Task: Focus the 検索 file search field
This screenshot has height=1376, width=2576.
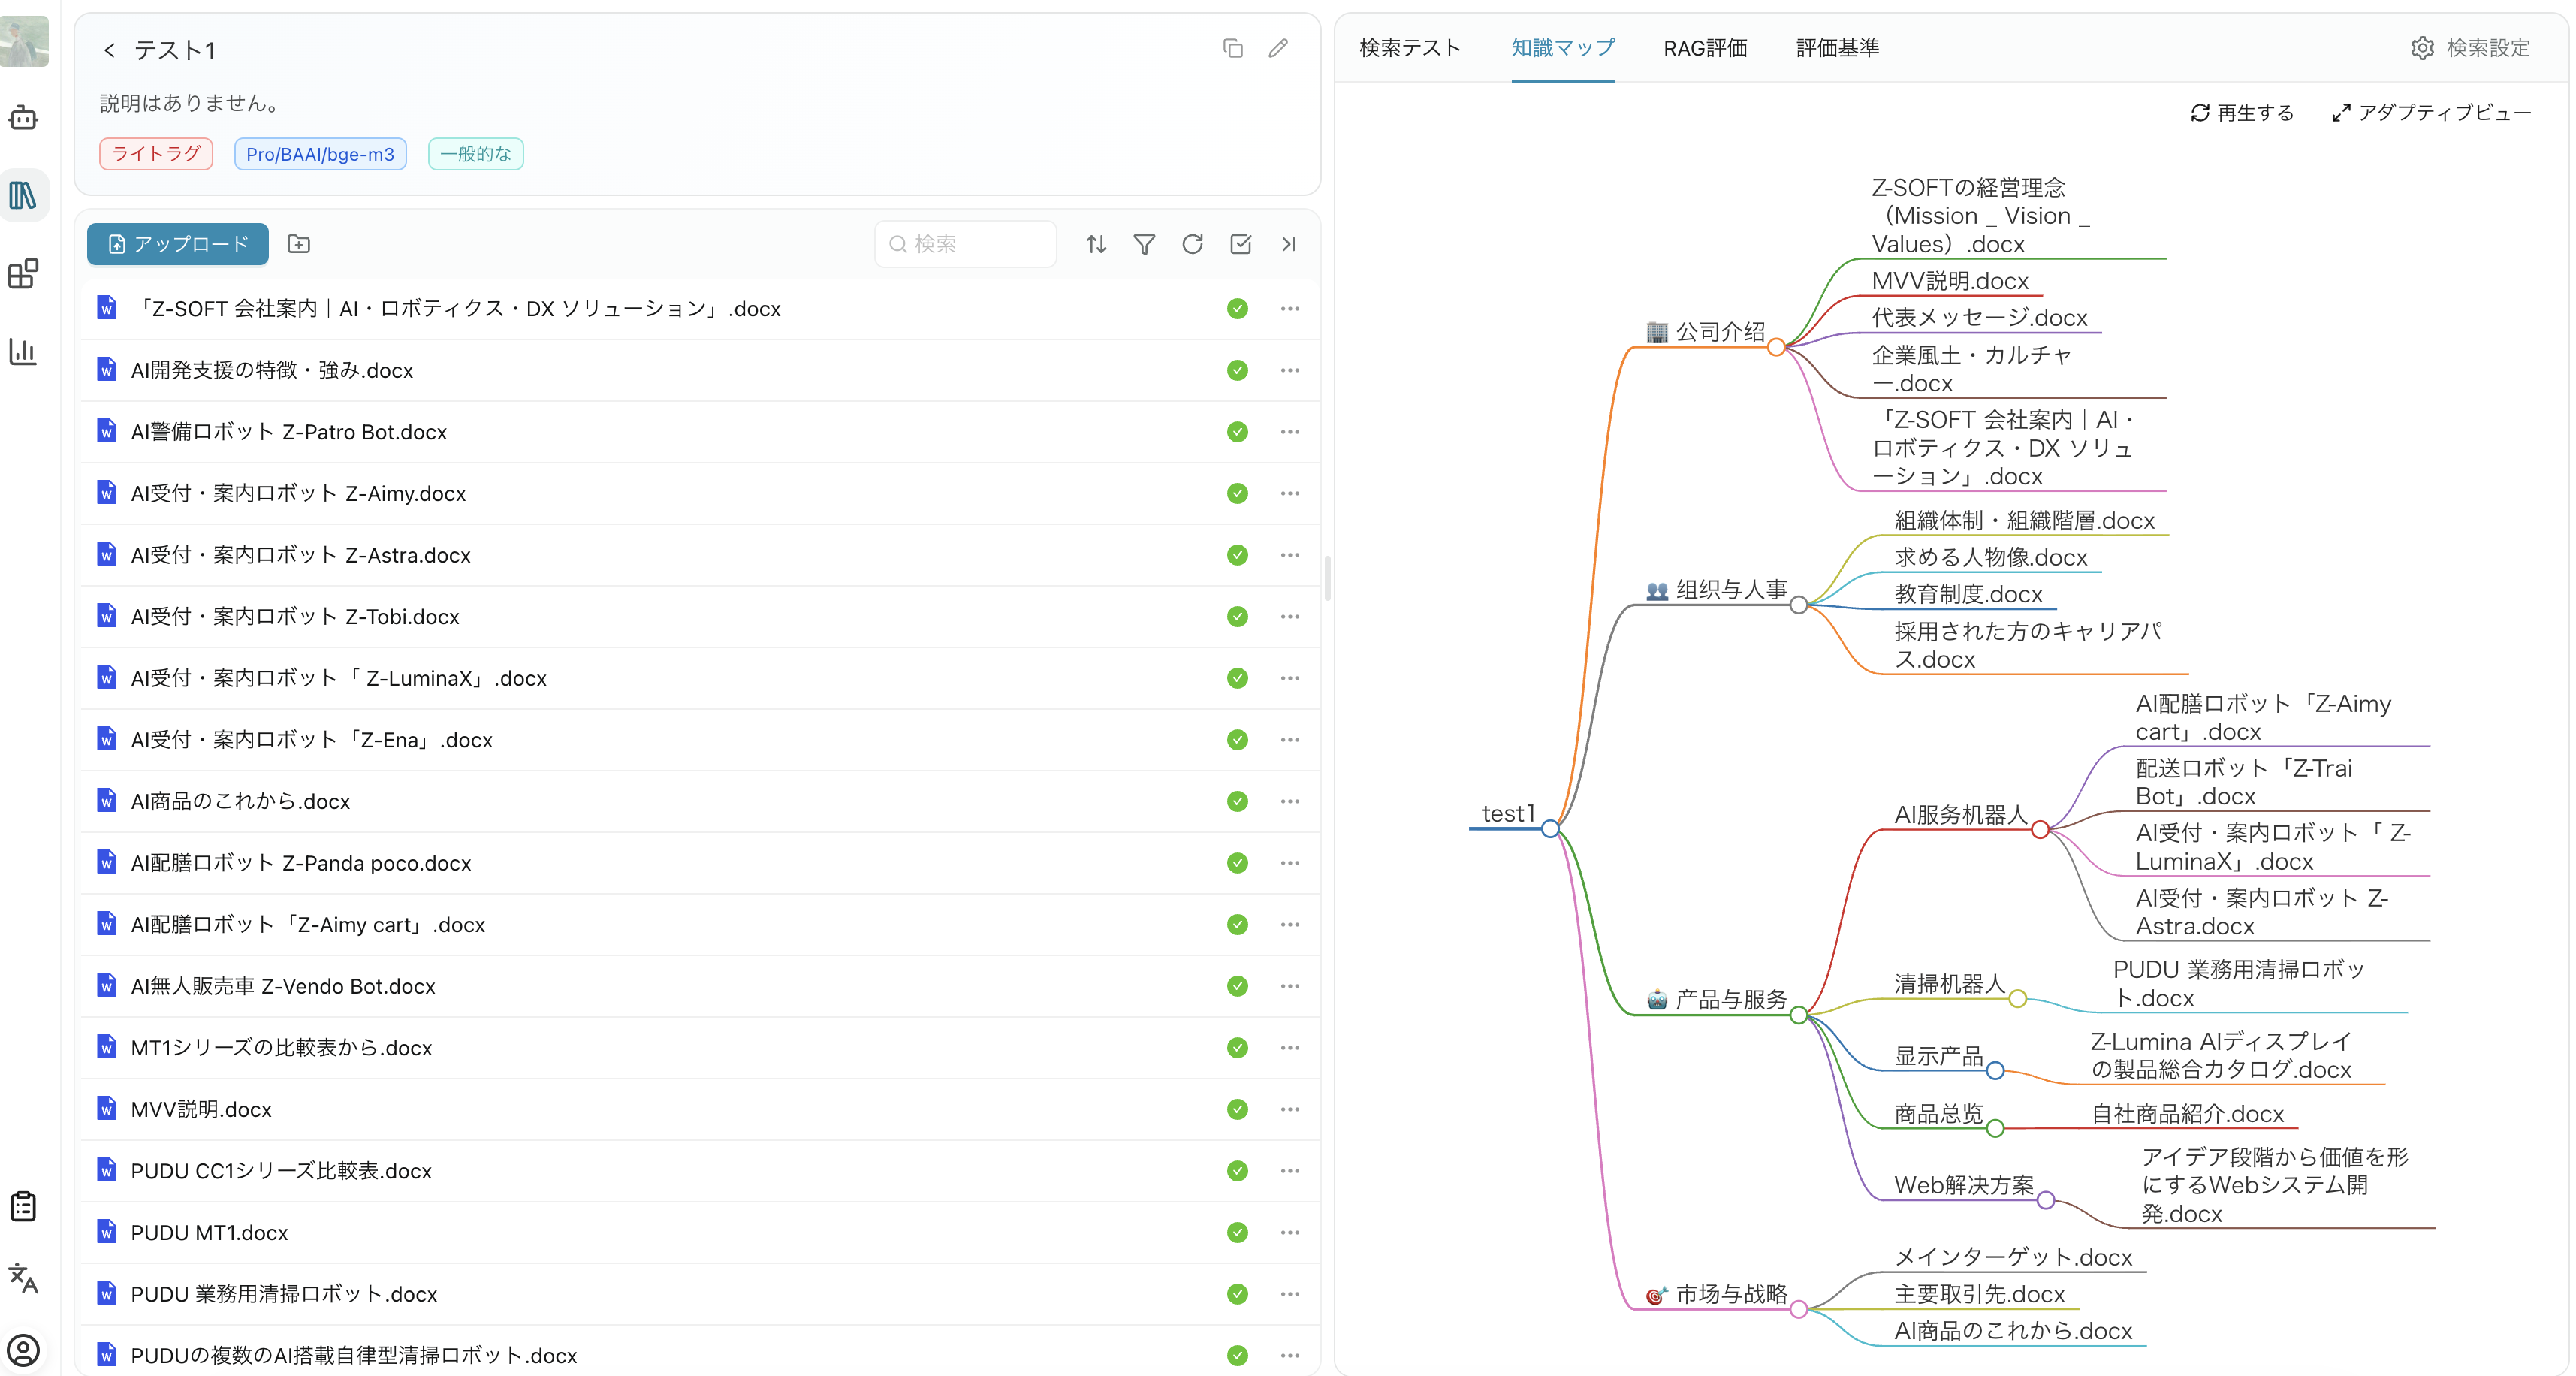Action: [x=965, y=244]
